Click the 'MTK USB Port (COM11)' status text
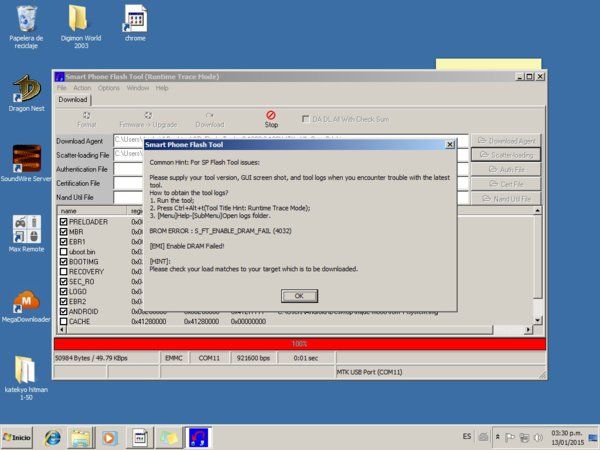600x450 pixels. [369, 372]
